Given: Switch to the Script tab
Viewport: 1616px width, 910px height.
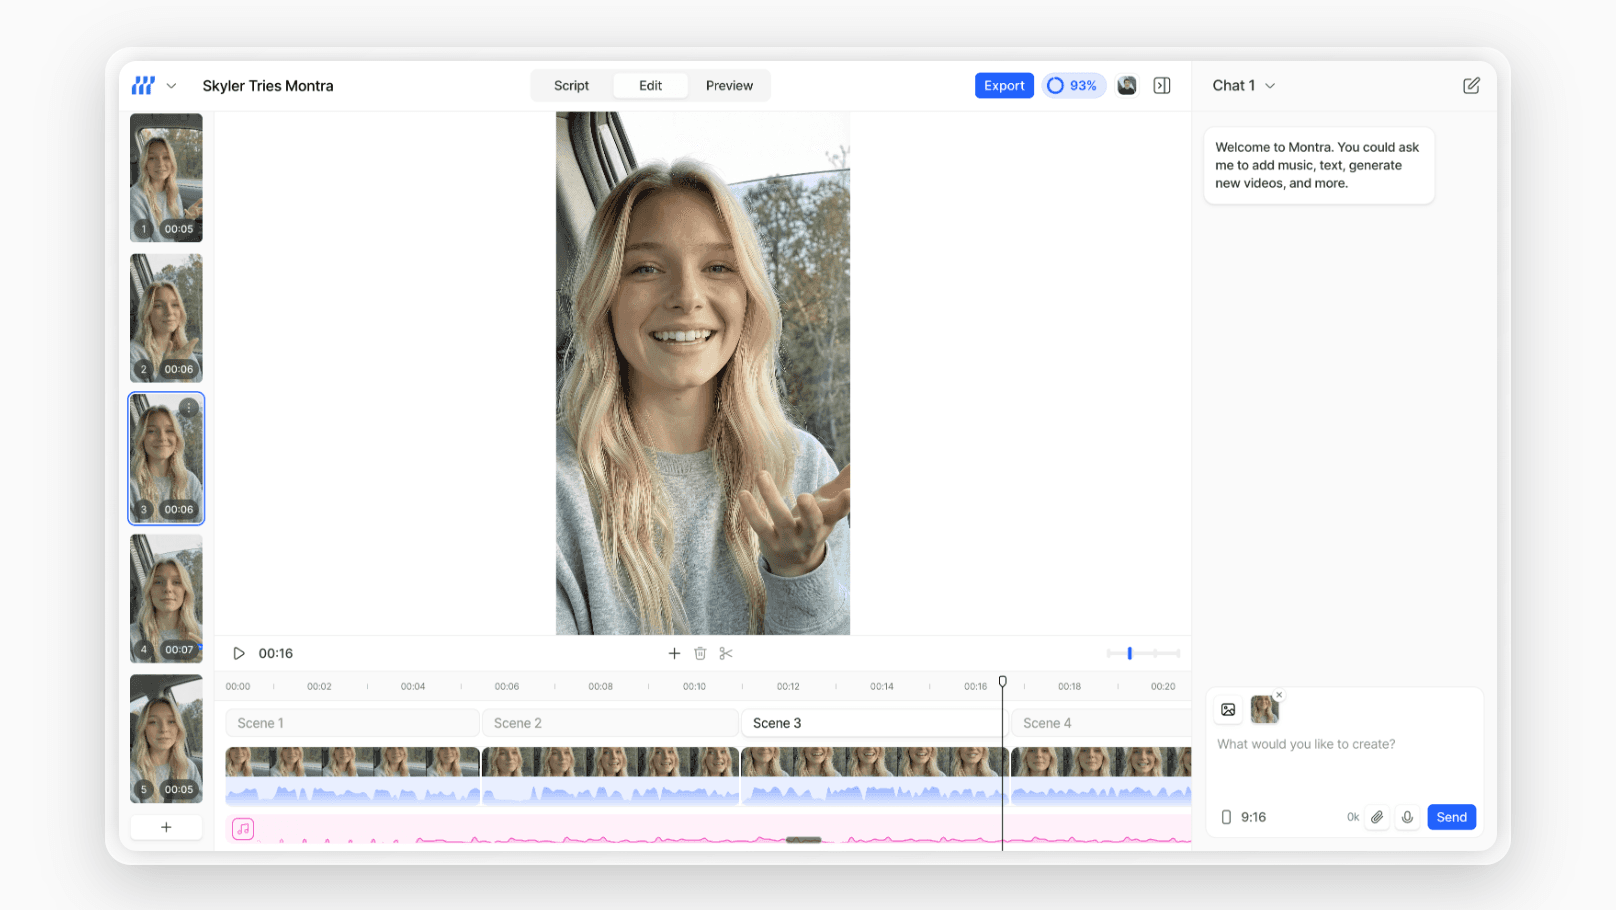Looking at the screenshot, I should tap(571, 86).
